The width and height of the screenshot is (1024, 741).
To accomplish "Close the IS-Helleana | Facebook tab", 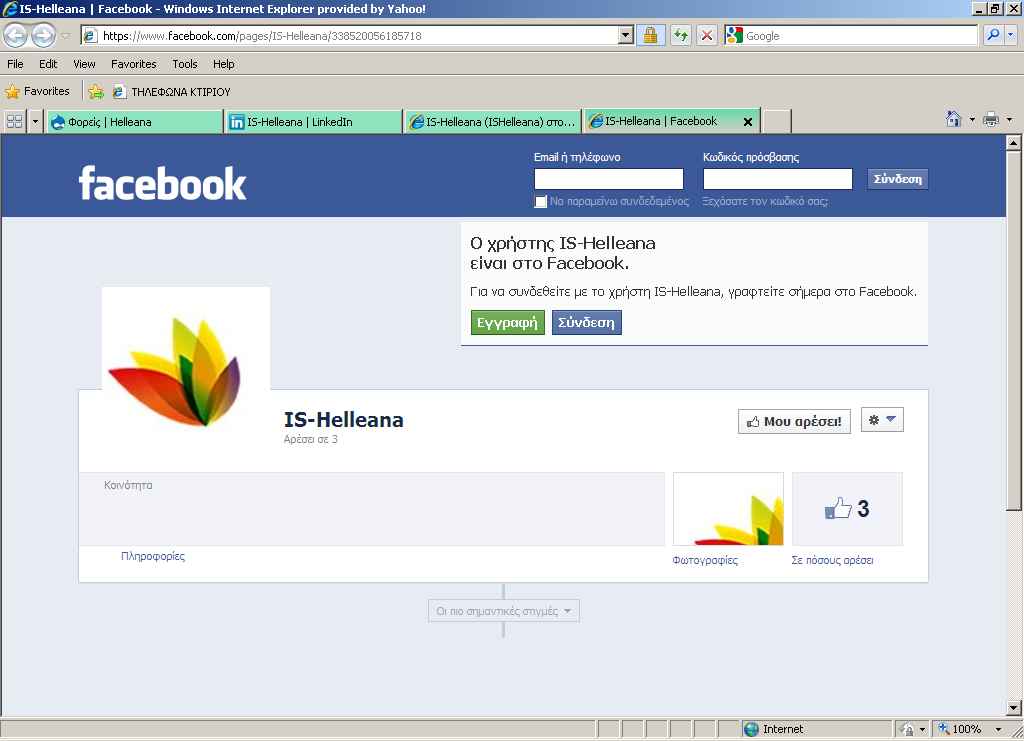I will click(748, 121).
